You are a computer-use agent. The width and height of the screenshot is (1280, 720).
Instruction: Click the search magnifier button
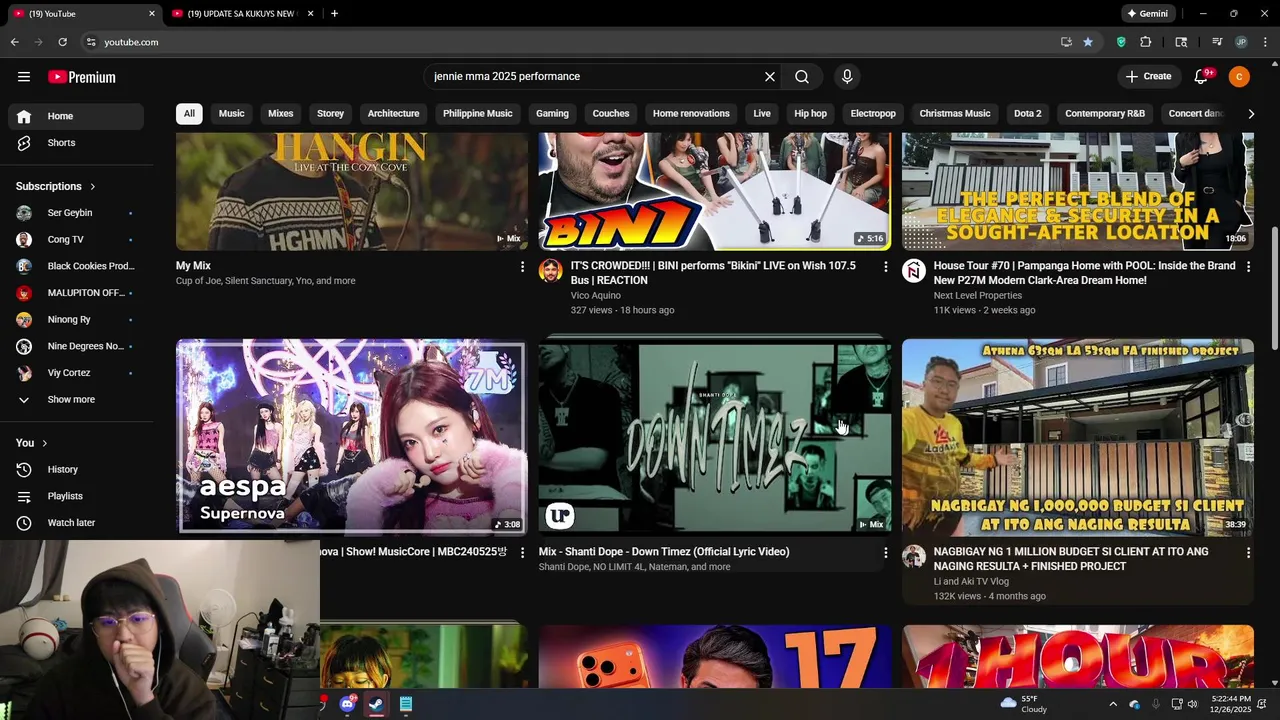(x=802, y=77)
